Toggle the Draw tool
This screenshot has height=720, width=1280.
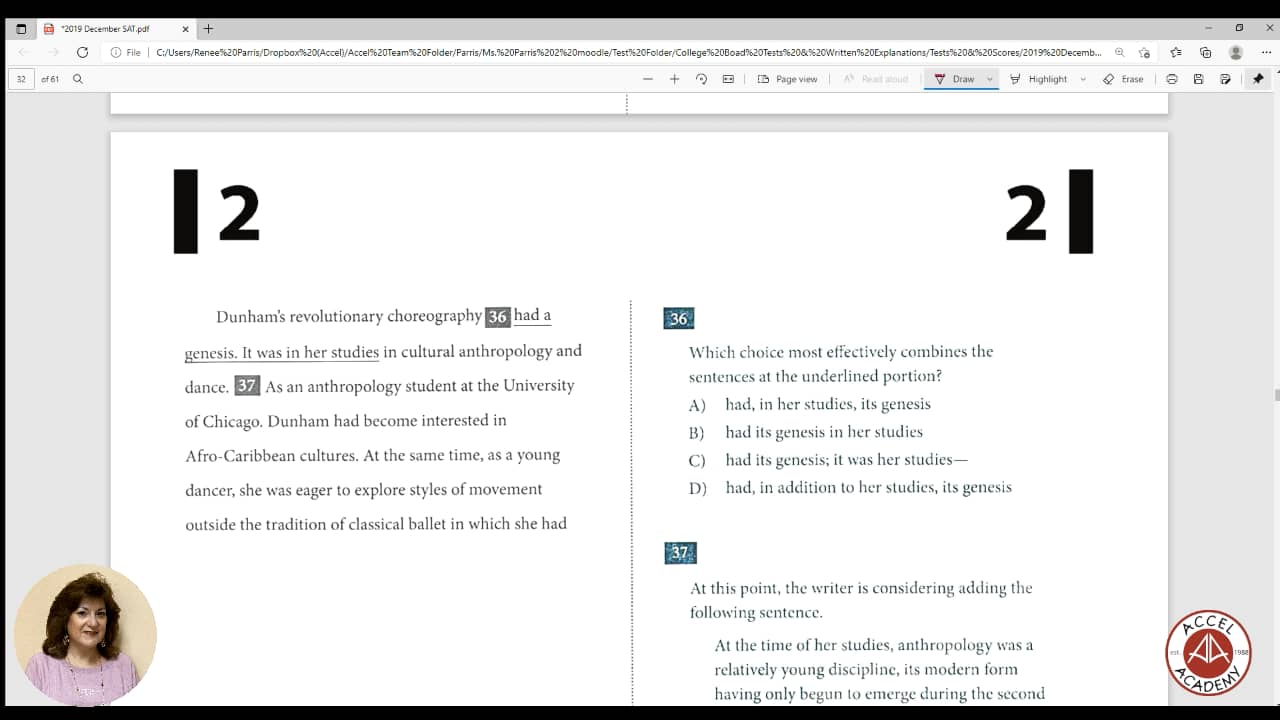click(954, 79)
